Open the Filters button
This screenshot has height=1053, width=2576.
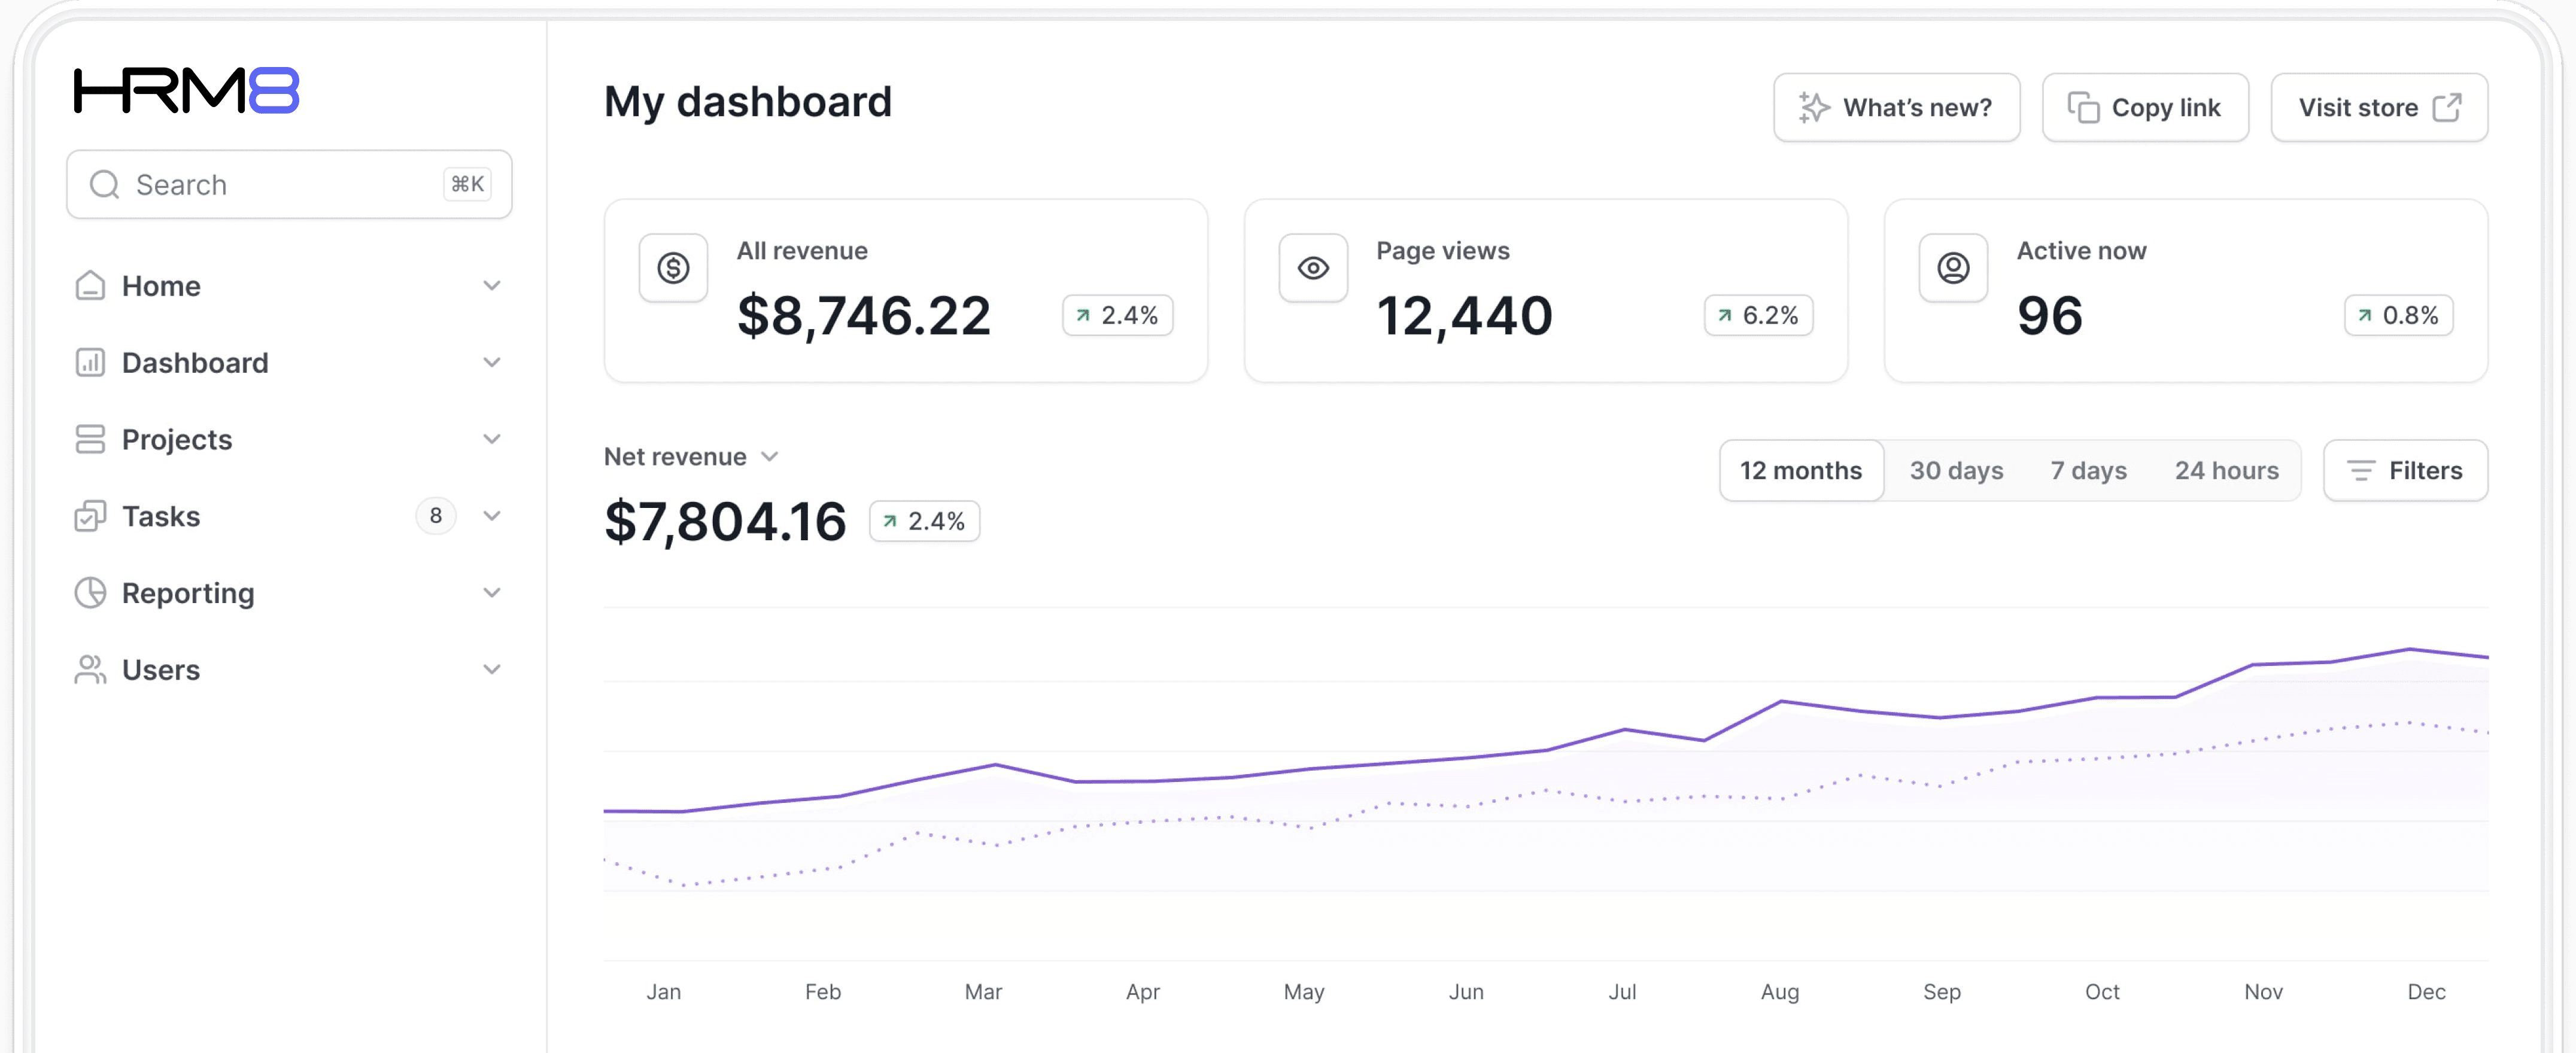pos(2404,471)
